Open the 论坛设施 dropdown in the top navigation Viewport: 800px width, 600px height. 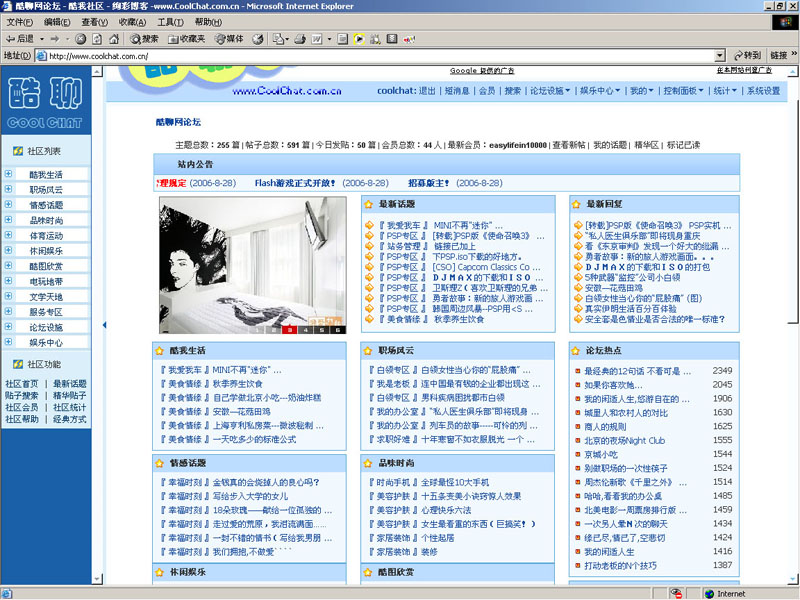[550, 91]
